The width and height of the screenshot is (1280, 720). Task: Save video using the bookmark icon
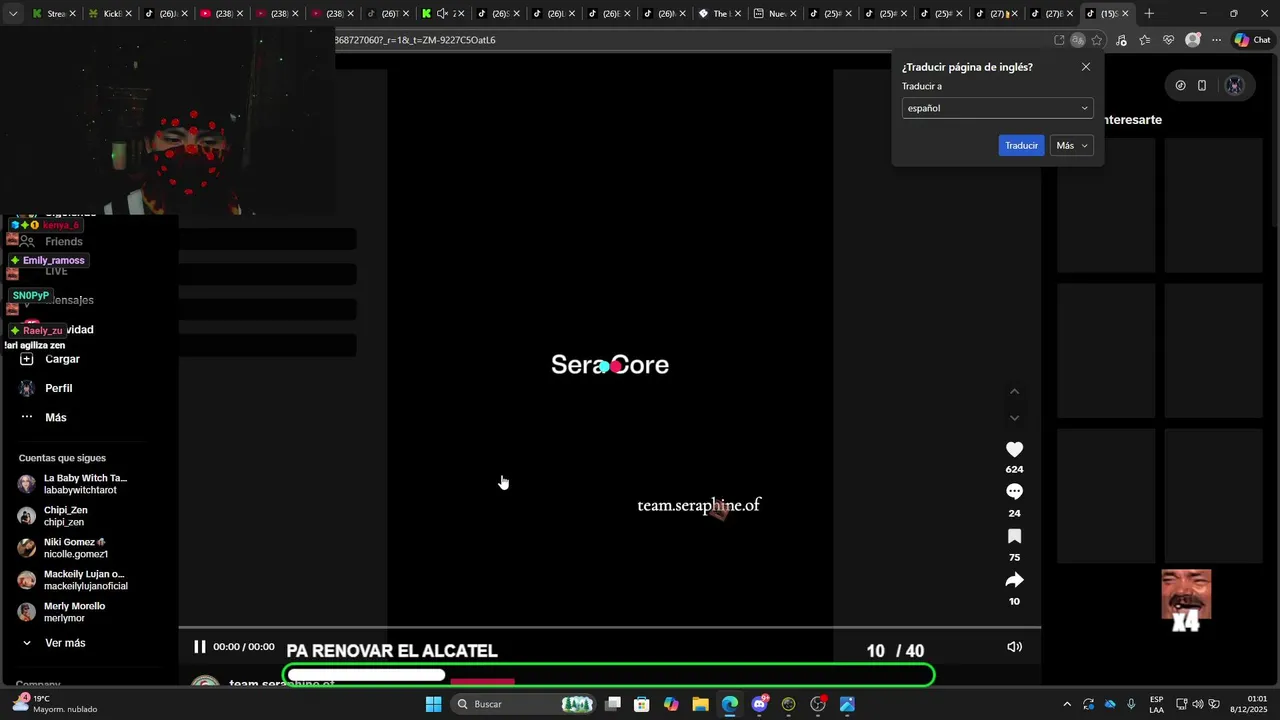point(1014,536)
